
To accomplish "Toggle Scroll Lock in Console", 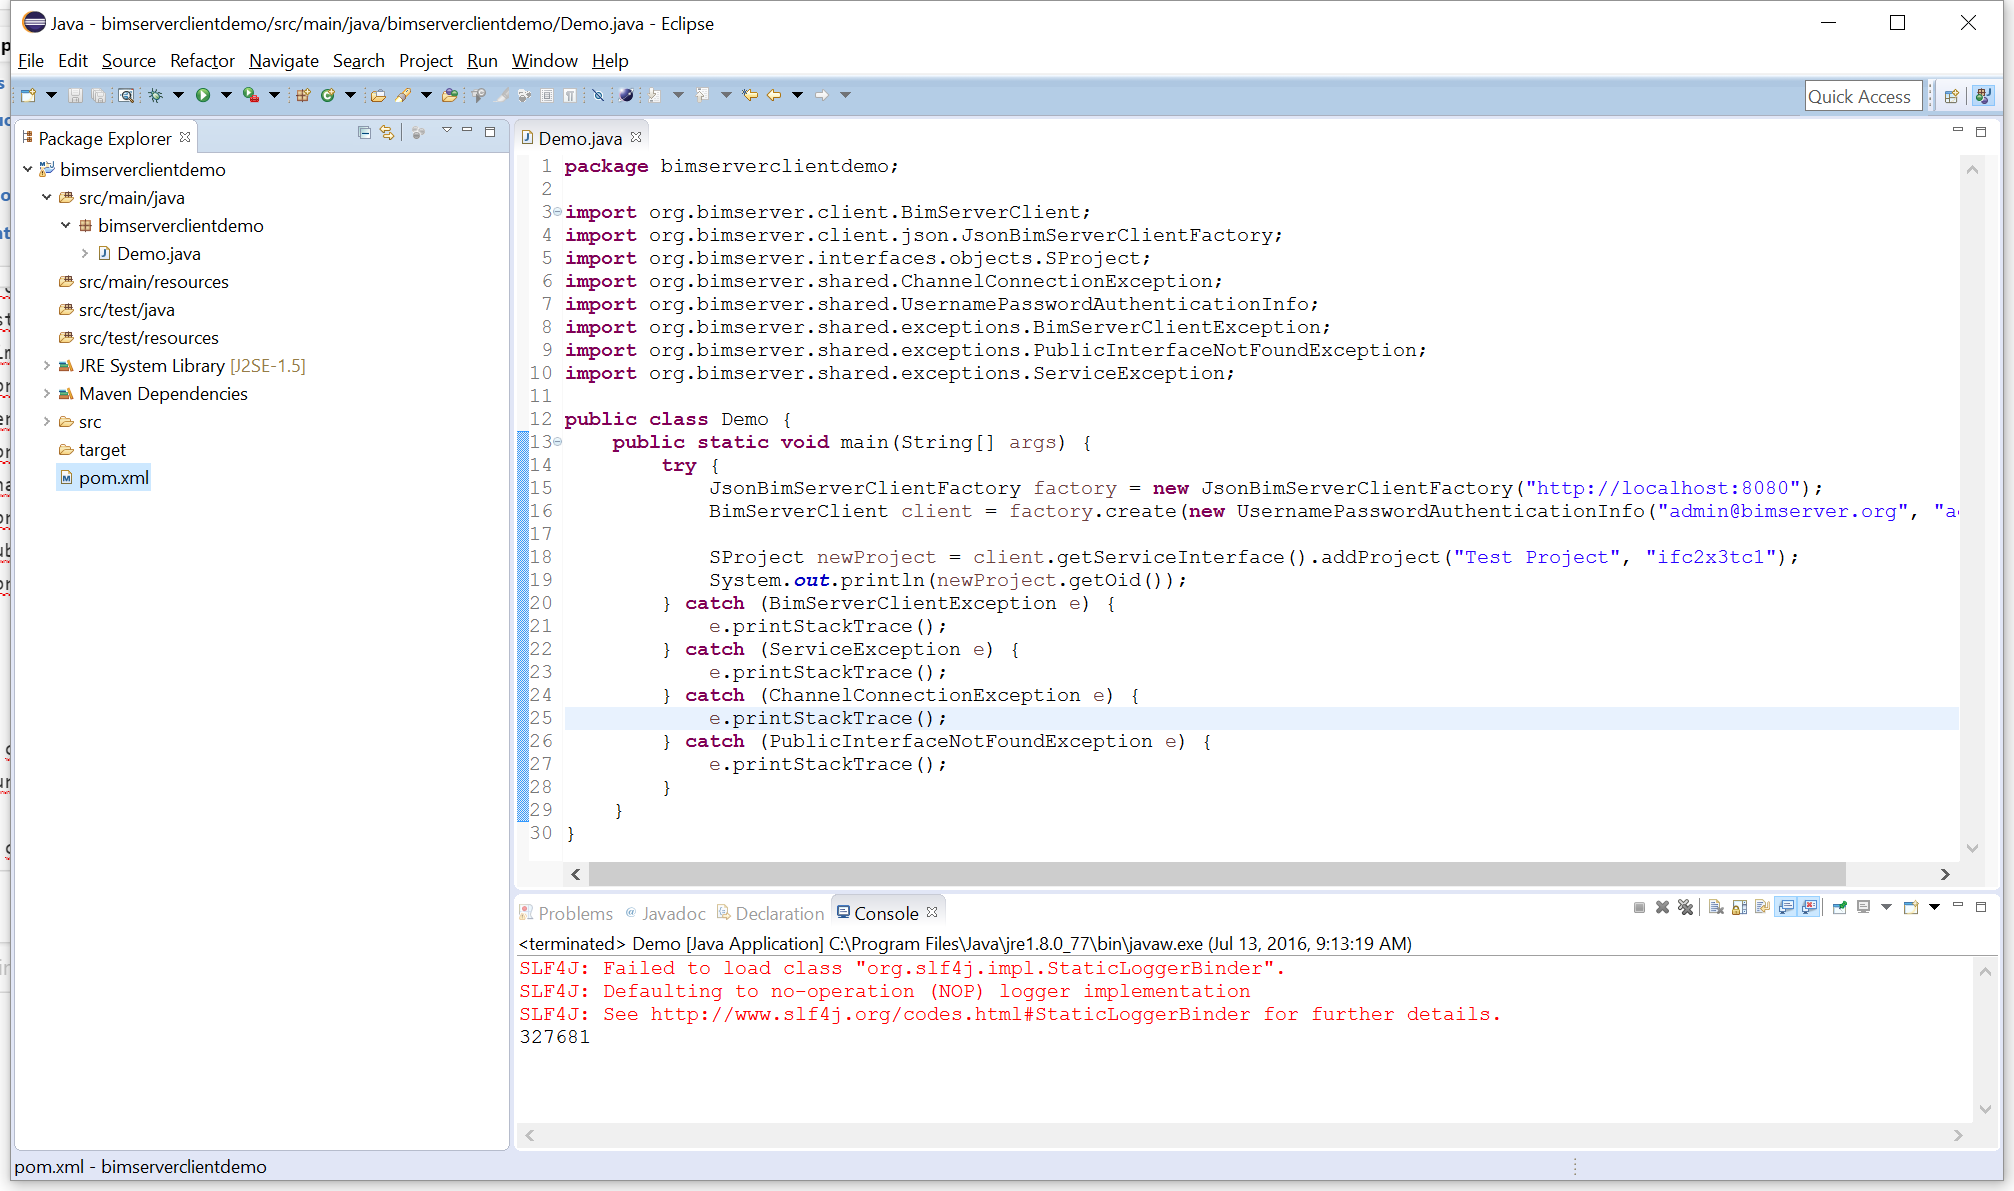I will coord(1739,907).
